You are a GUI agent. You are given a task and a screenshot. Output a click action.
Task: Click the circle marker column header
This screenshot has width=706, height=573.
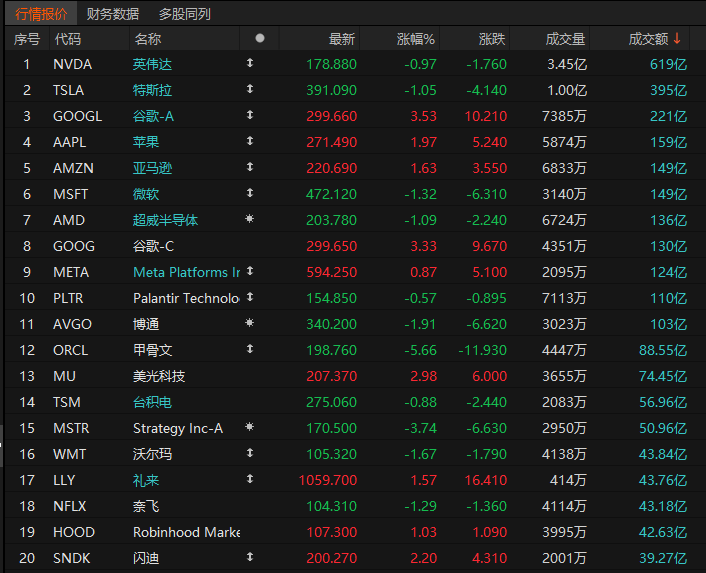pos(259,38)
